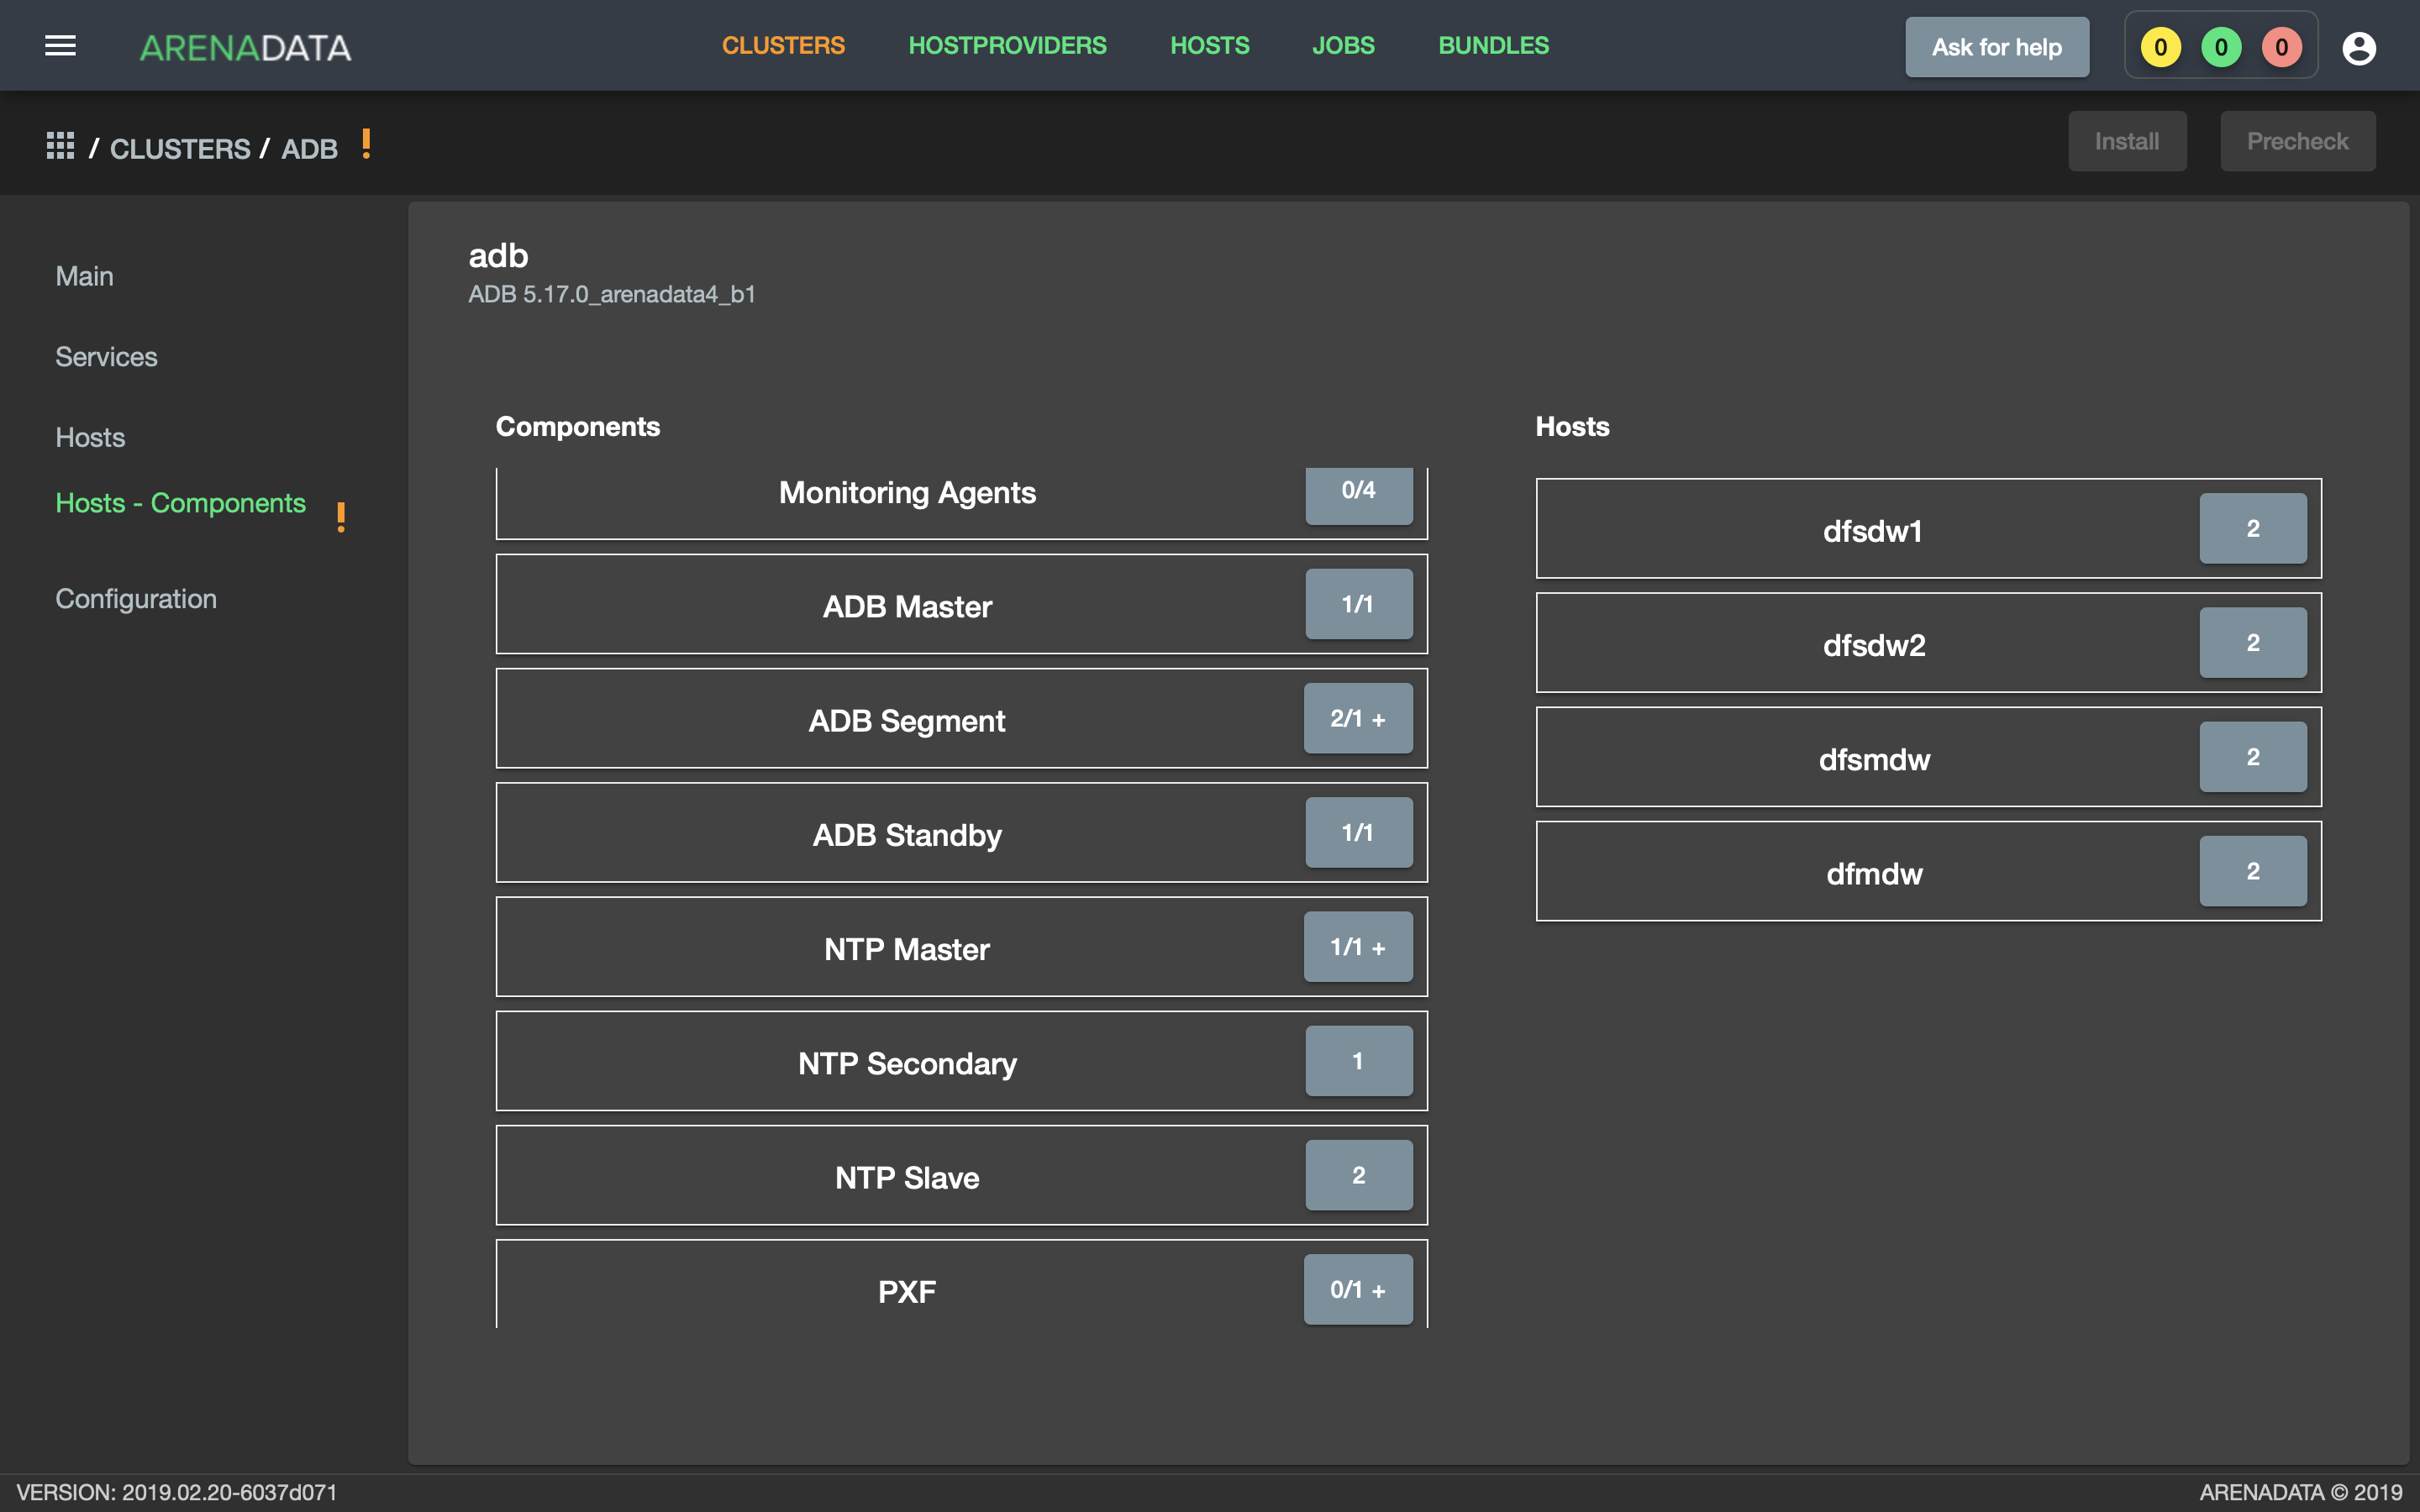Open the Configuration sidebar section
The height and width of the screenshot is (1512, 2420).
click(x=136, y=599)
